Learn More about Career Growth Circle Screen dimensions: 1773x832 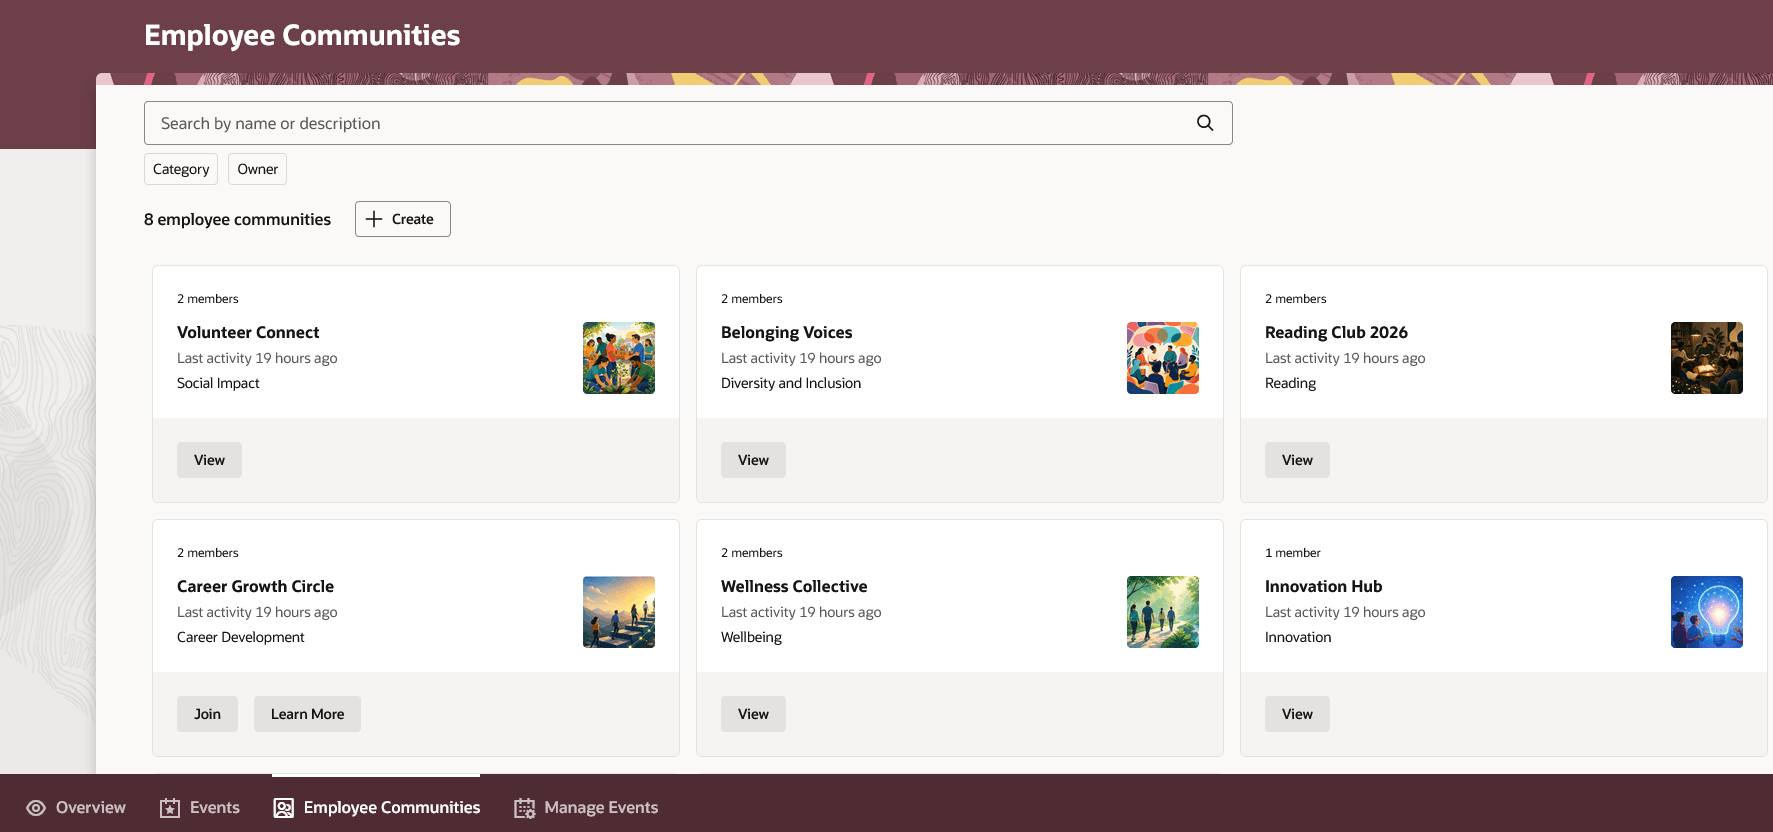[307, 714]
